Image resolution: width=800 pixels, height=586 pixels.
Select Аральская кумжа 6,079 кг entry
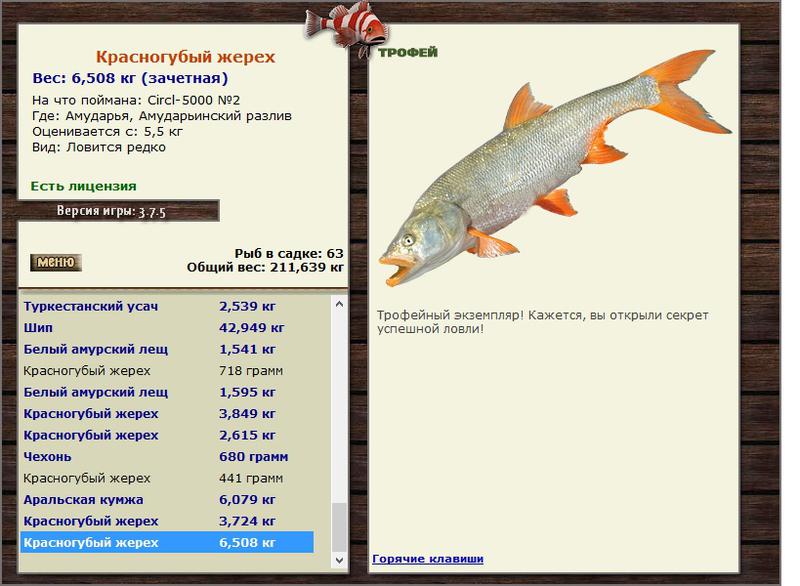tap(167, 500)
